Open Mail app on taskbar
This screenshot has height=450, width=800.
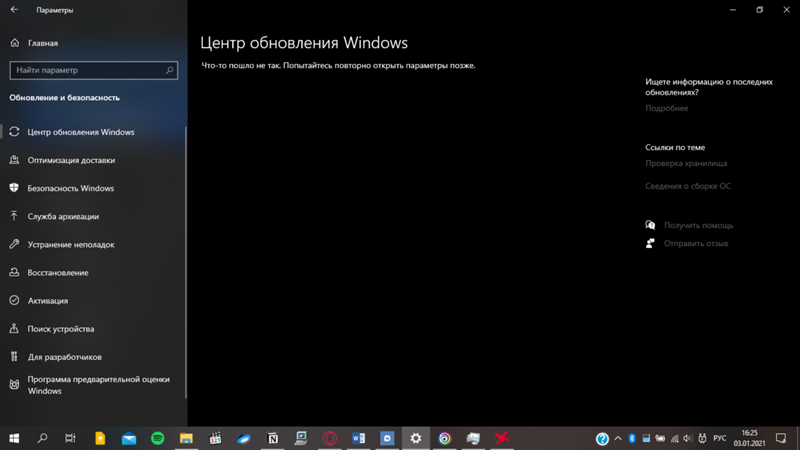click(x=129, y=438)
